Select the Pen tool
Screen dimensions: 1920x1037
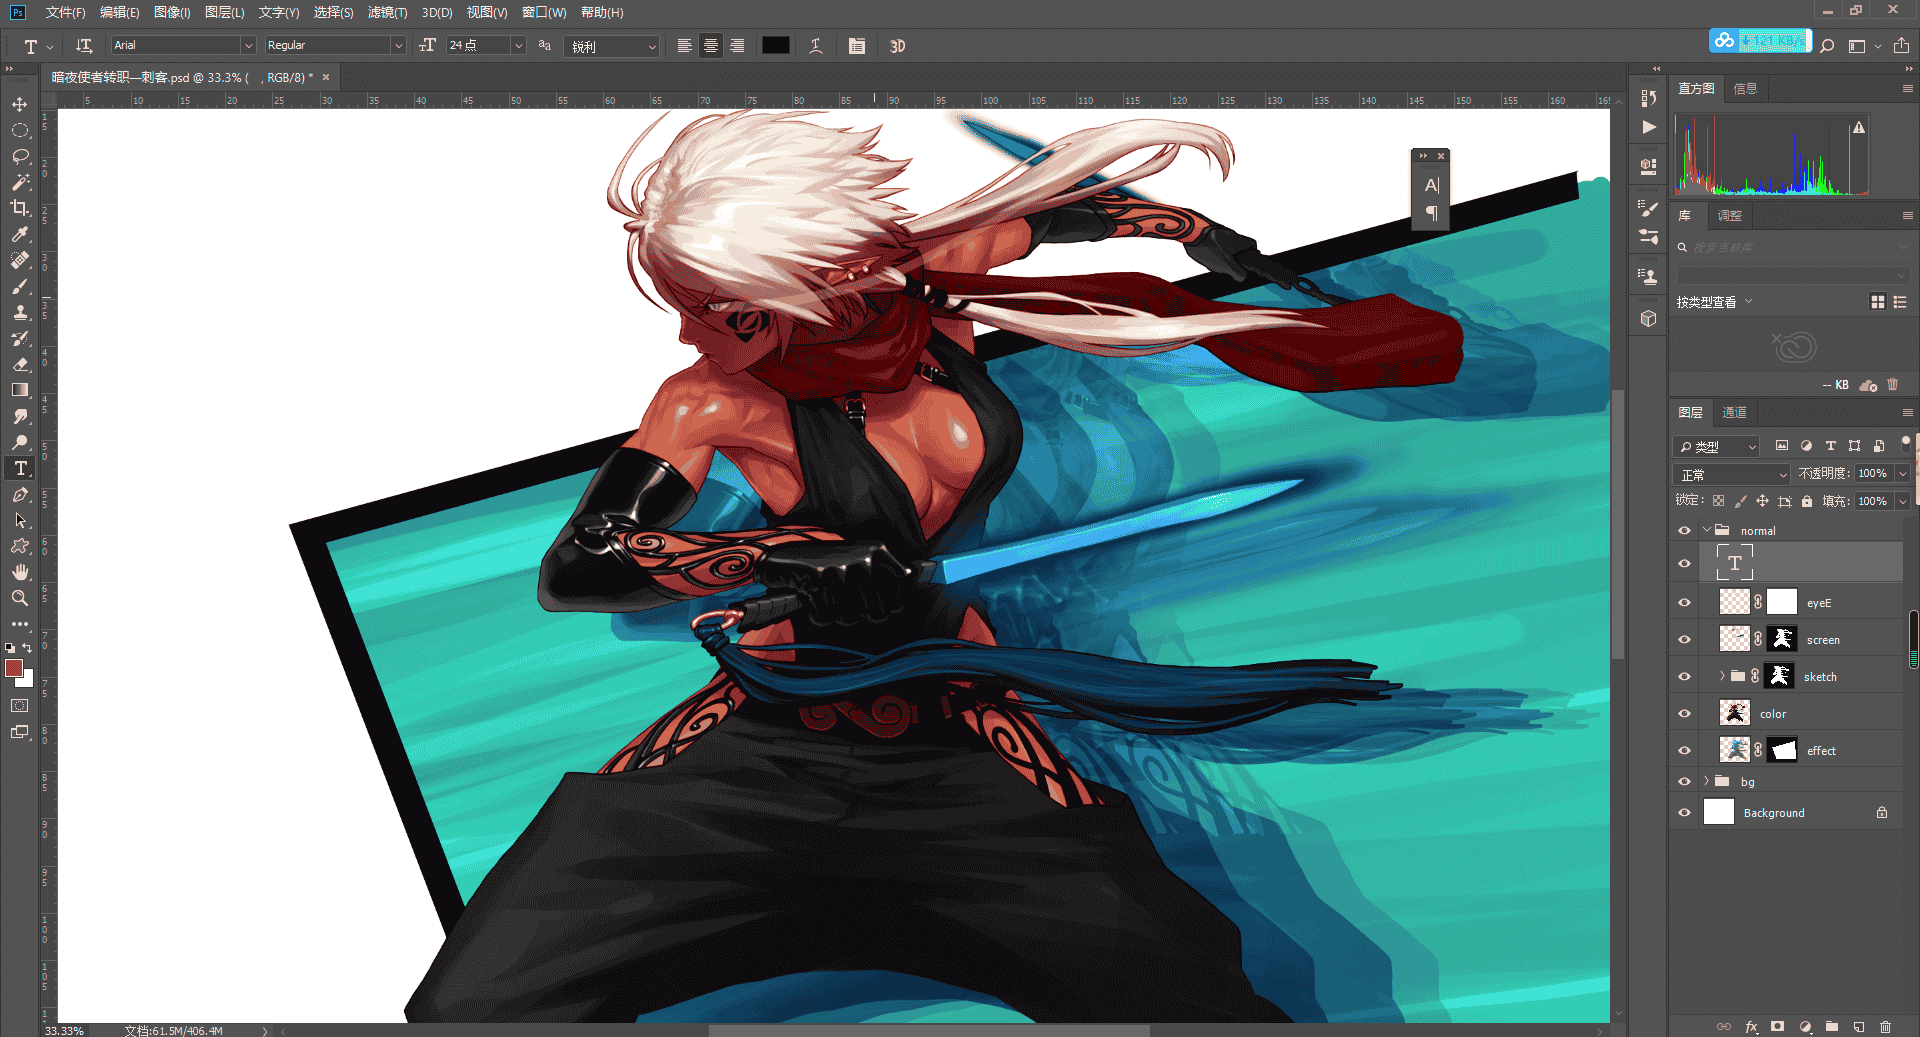20,494
